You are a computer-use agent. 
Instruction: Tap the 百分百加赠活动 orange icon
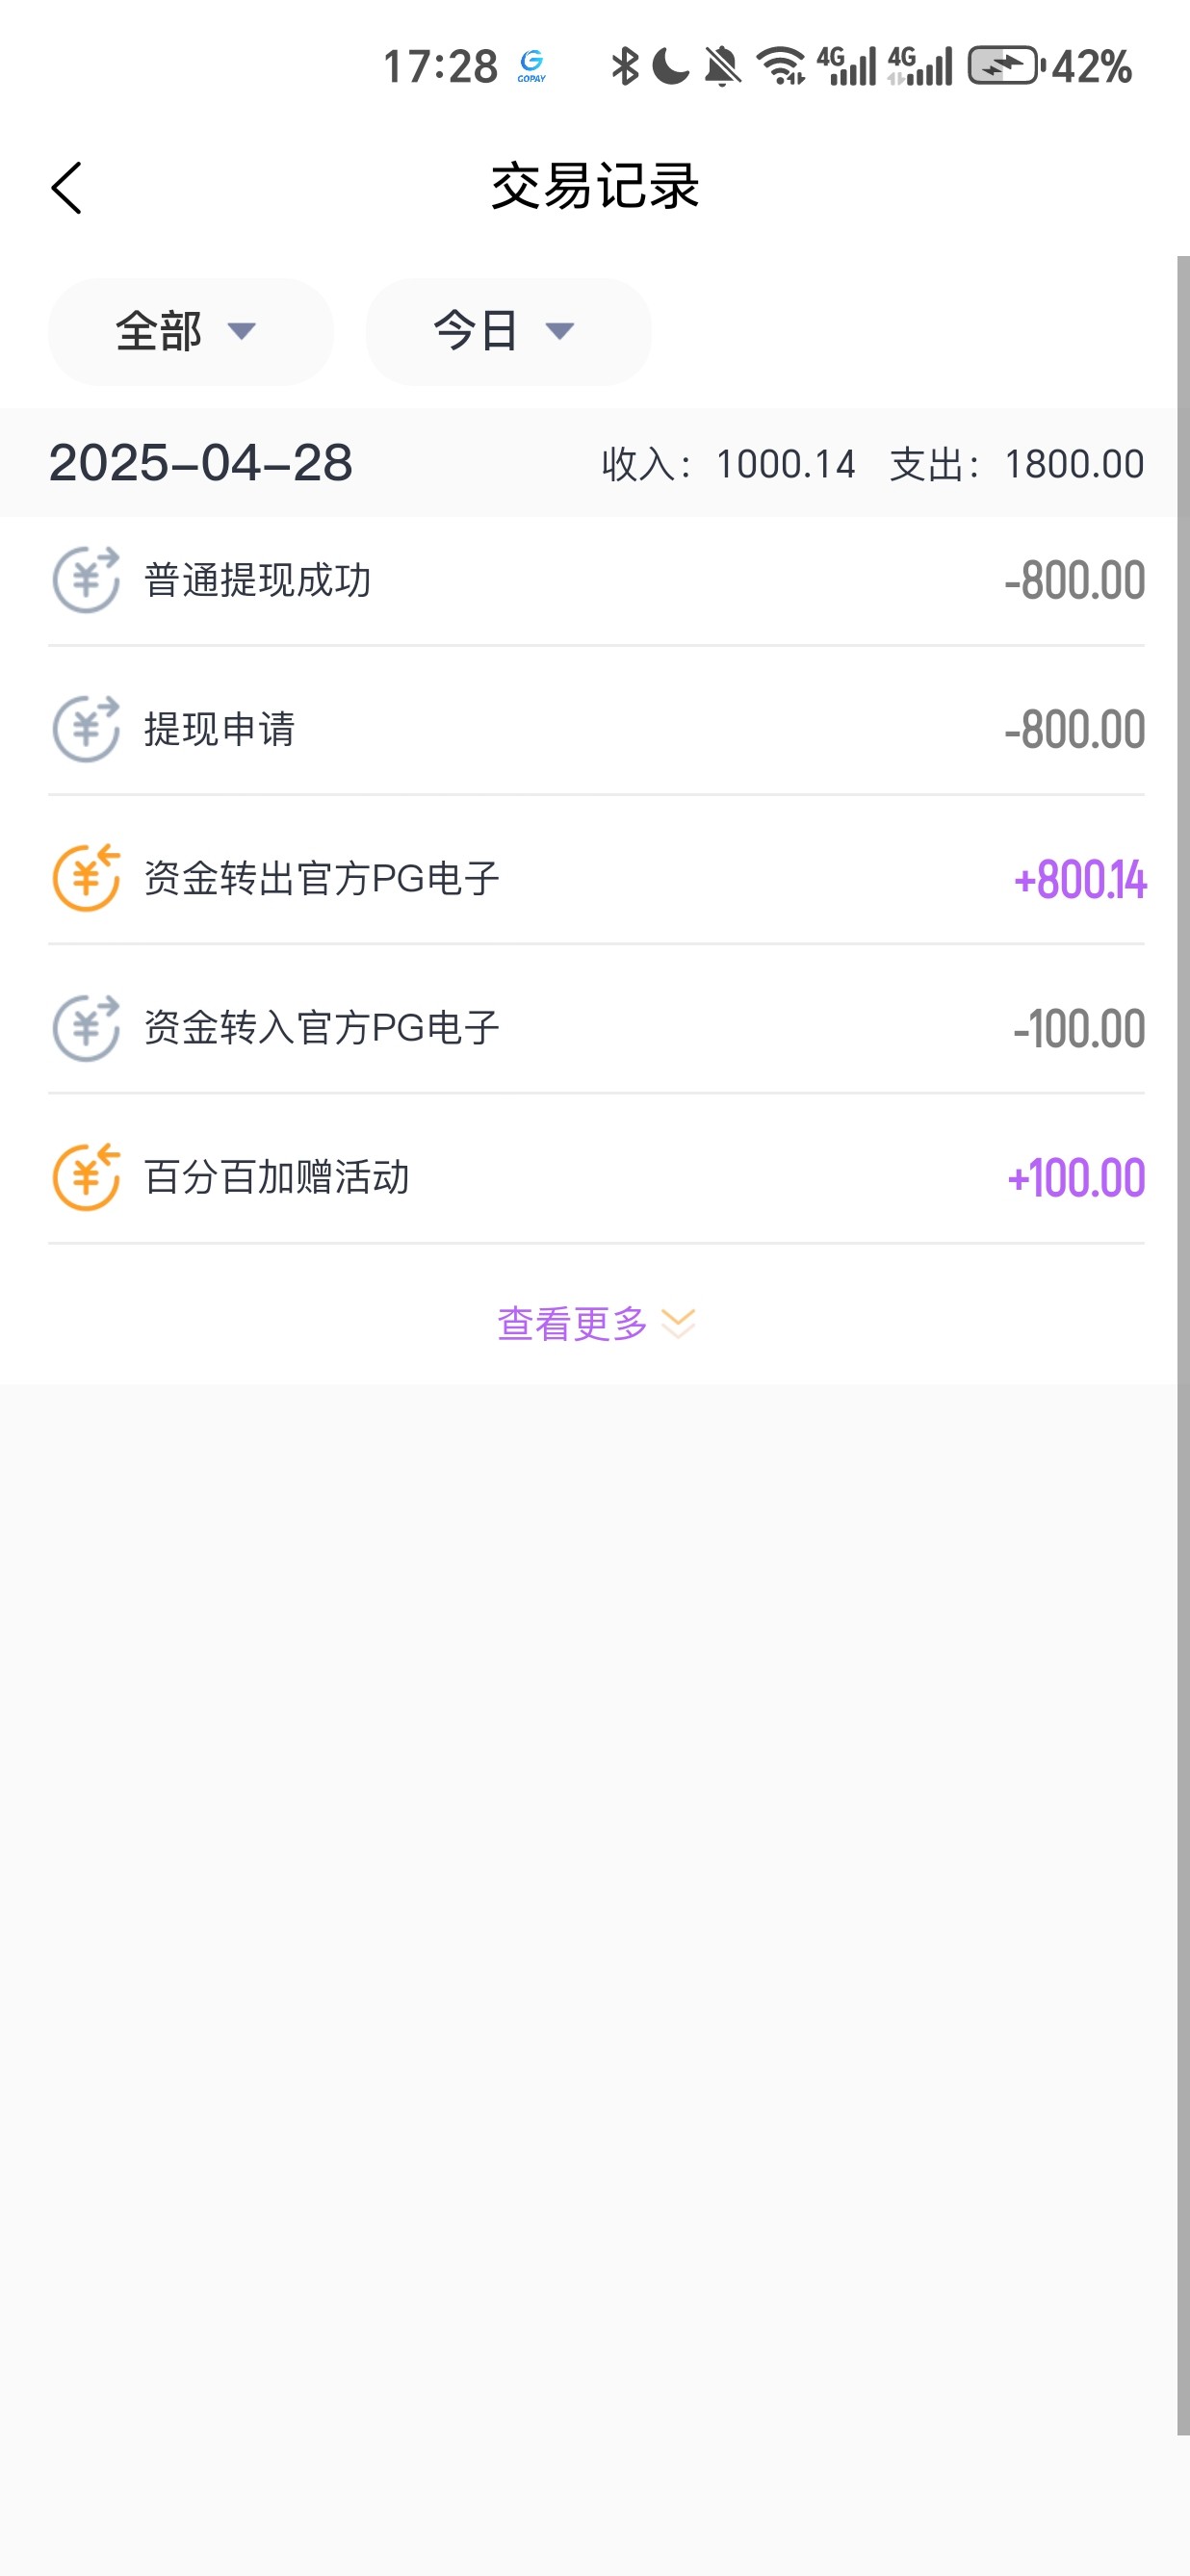86,1177
